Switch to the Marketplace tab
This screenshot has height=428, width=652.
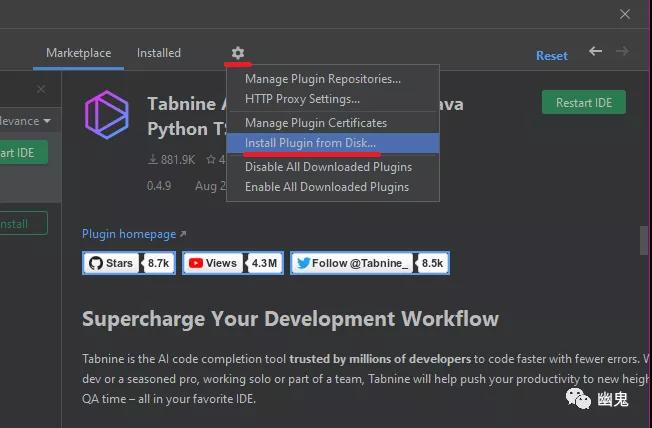79,53
